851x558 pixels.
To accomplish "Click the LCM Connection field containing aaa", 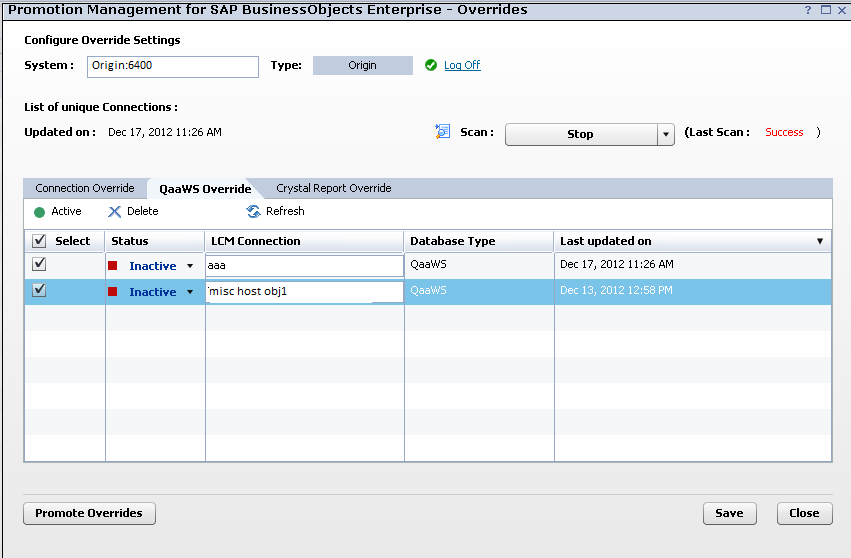I will click(x=304, y=265).
